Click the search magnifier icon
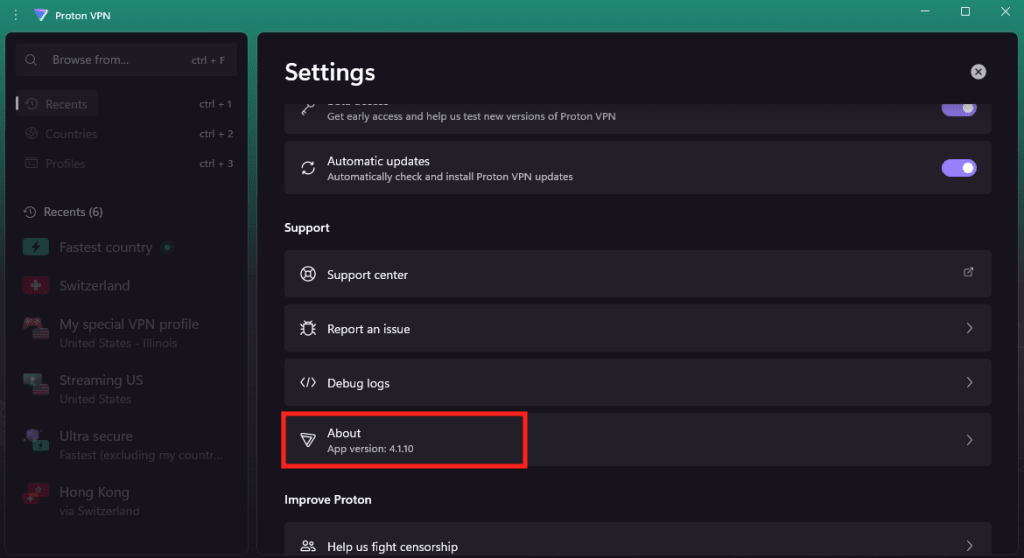The width and height of the screenshot is (1024, 558). pyautogui.click(x=31, y=60)
